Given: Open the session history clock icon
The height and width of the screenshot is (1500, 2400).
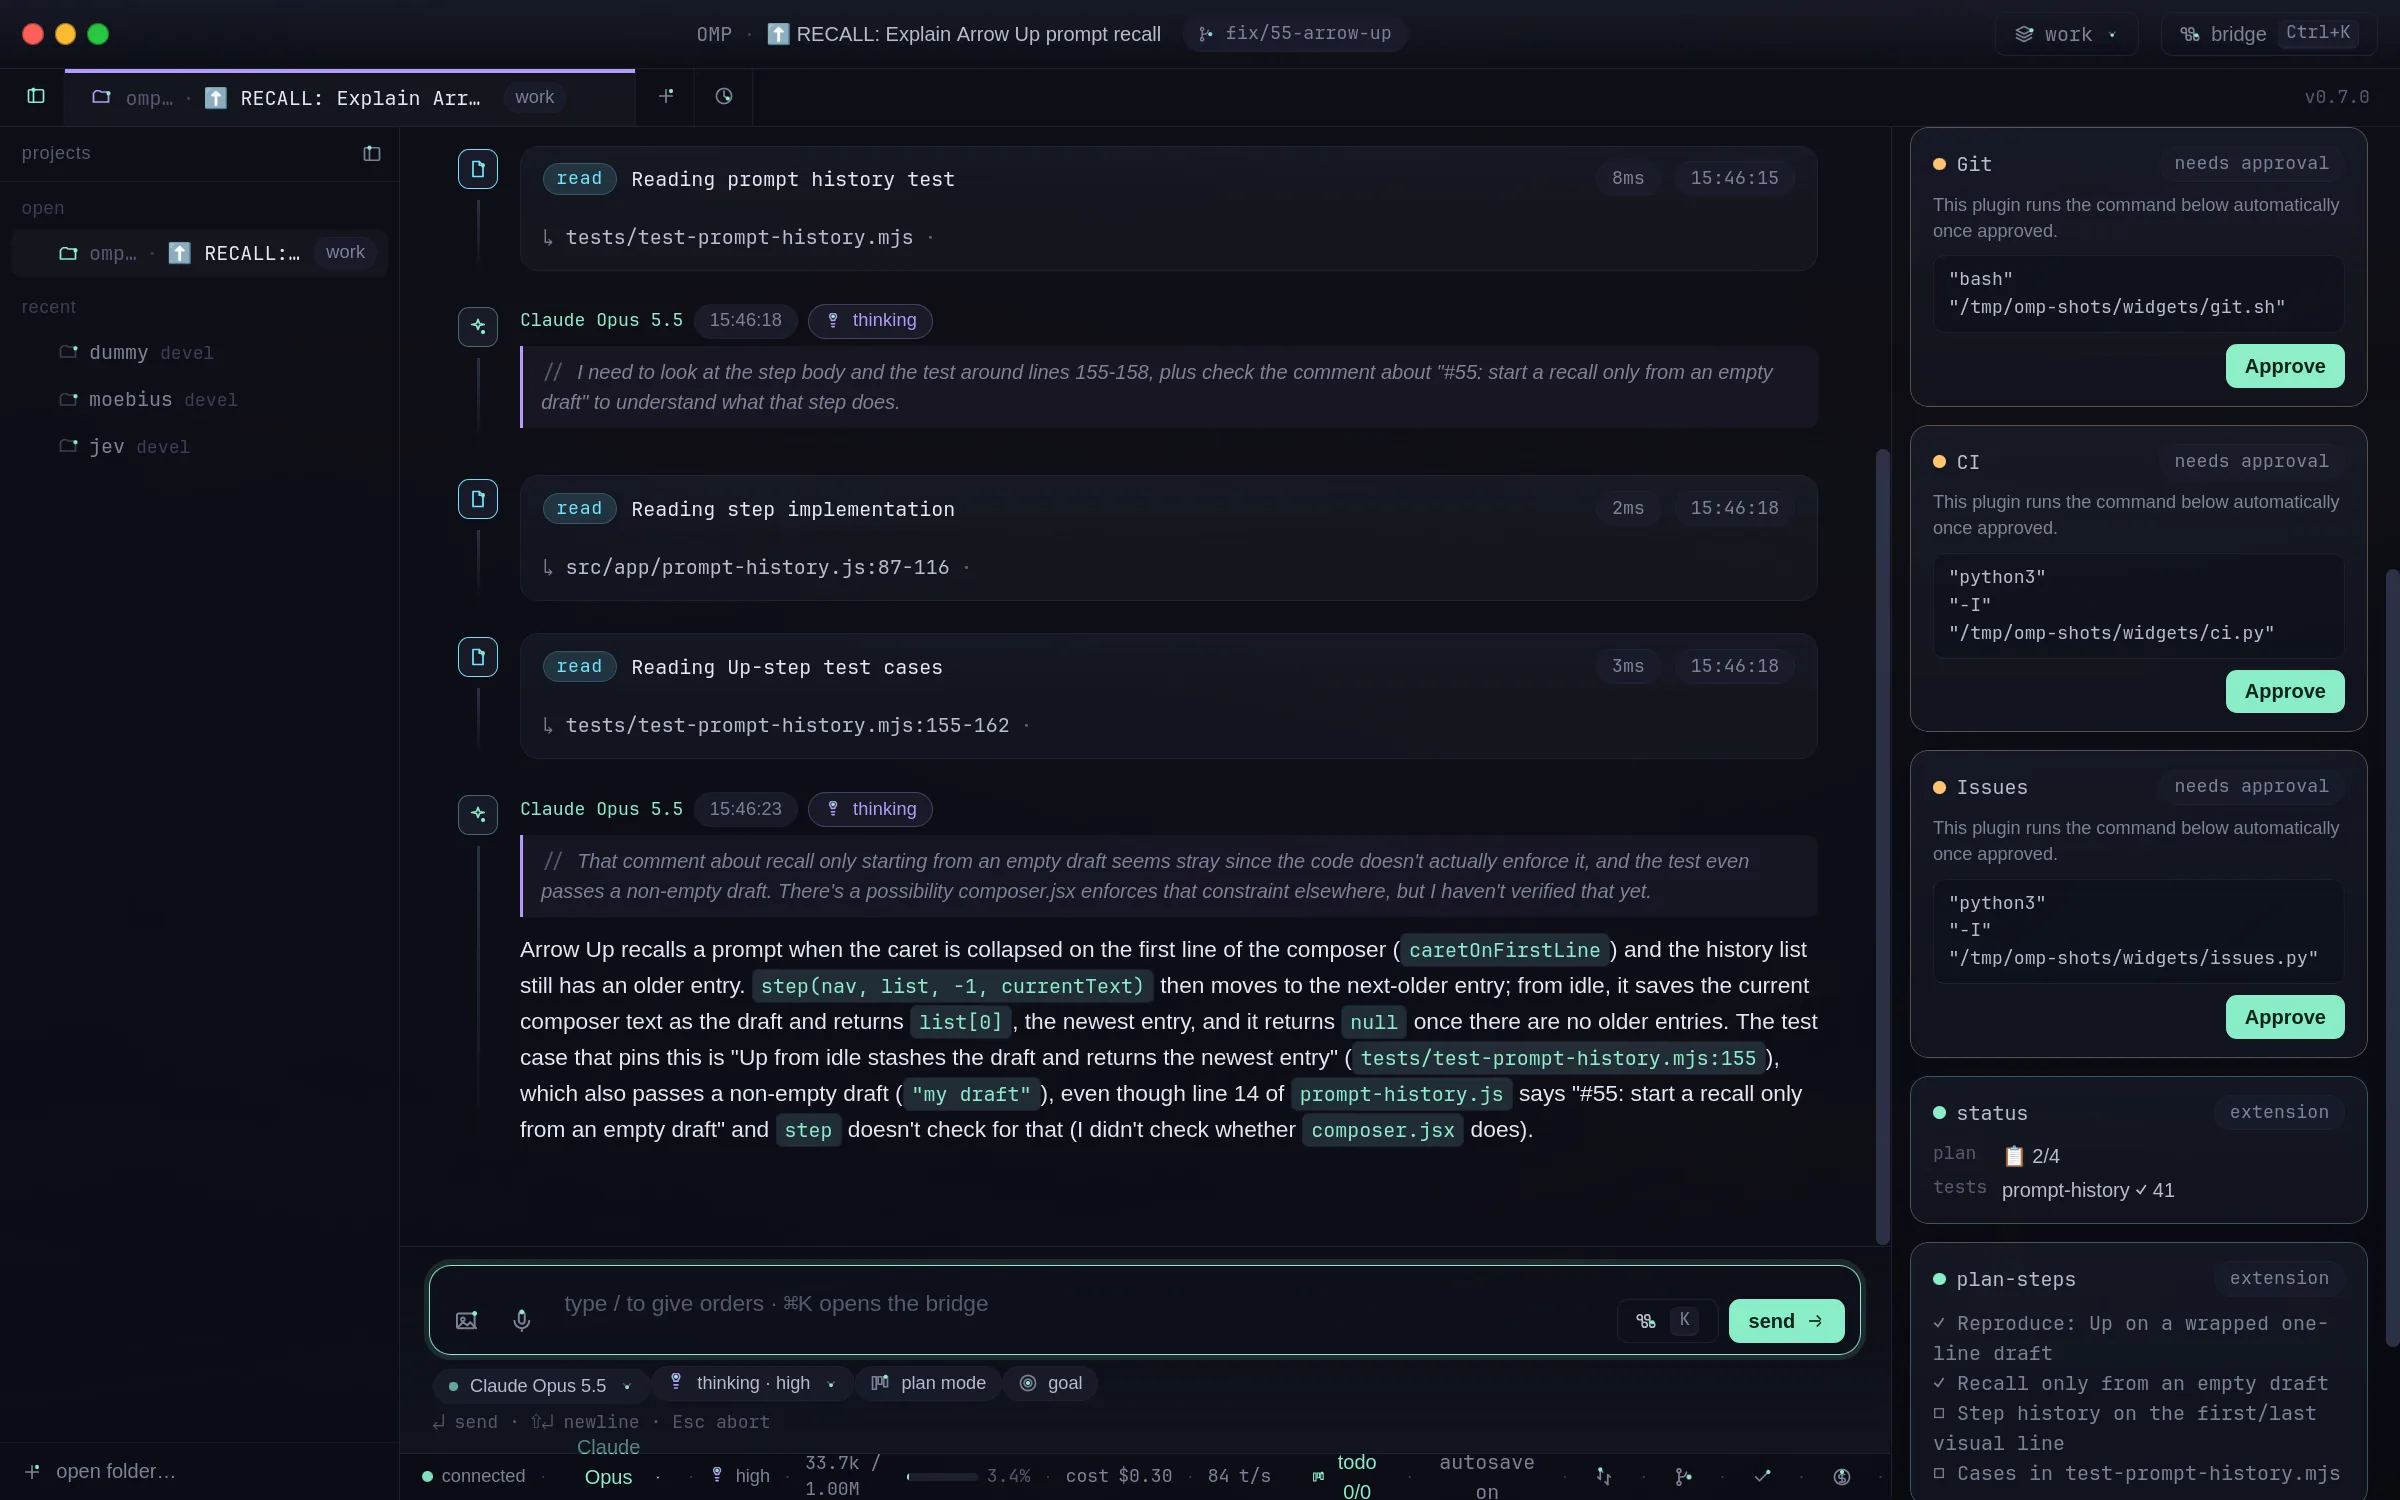Looking at the screenshot, I should (x=724, y=96).
